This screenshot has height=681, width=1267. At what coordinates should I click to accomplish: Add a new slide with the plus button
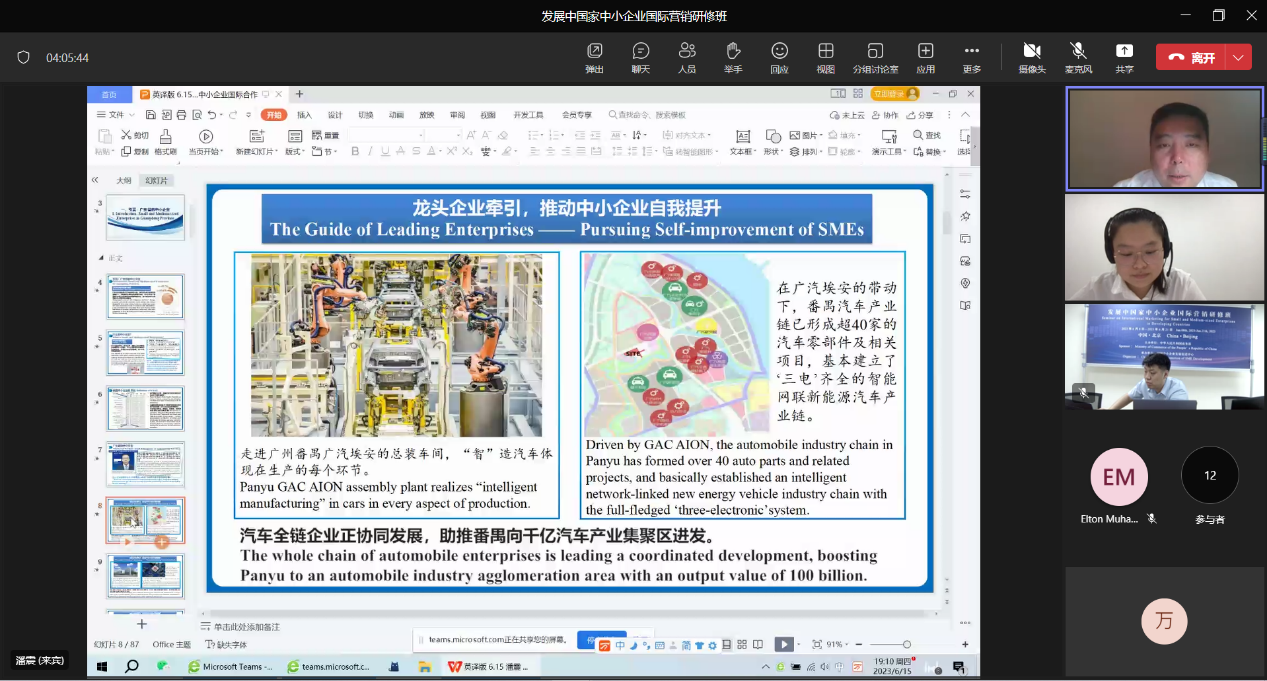pos(141,624)
